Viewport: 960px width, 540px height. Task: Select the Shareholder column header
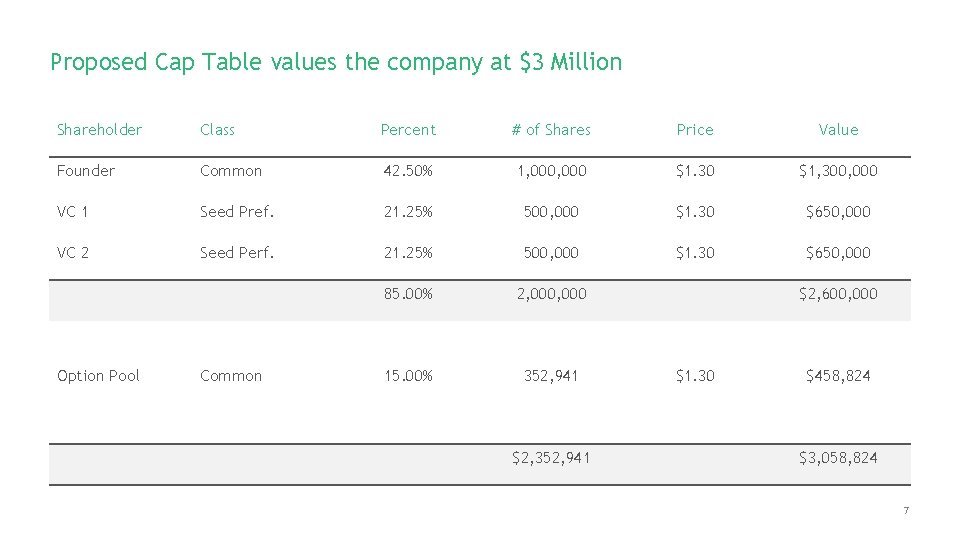(x=99, y=130)
